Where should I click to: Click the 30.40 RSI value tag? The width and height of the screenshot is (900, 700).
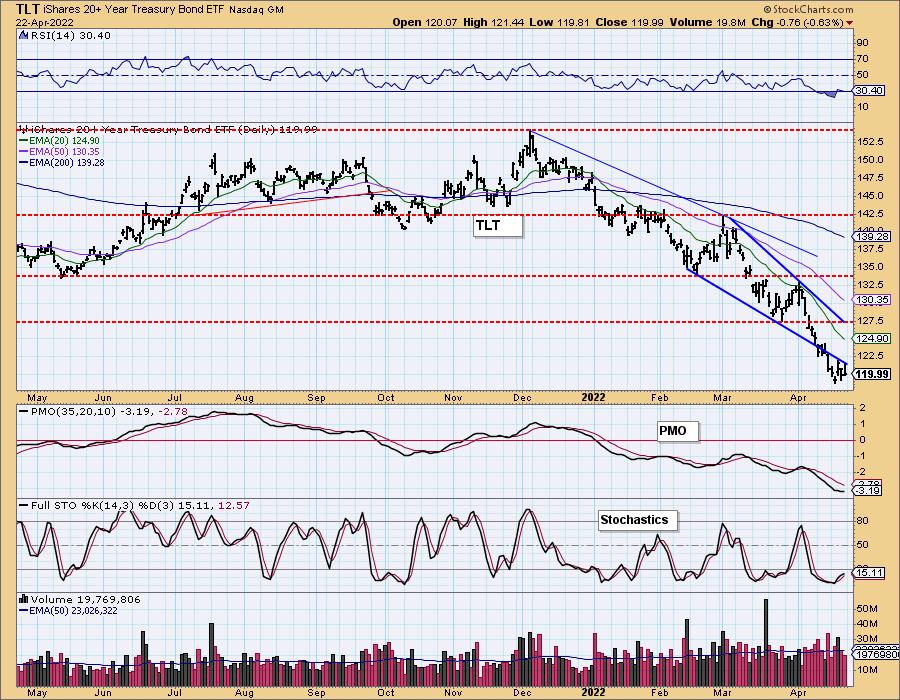[x=869, y=91]
